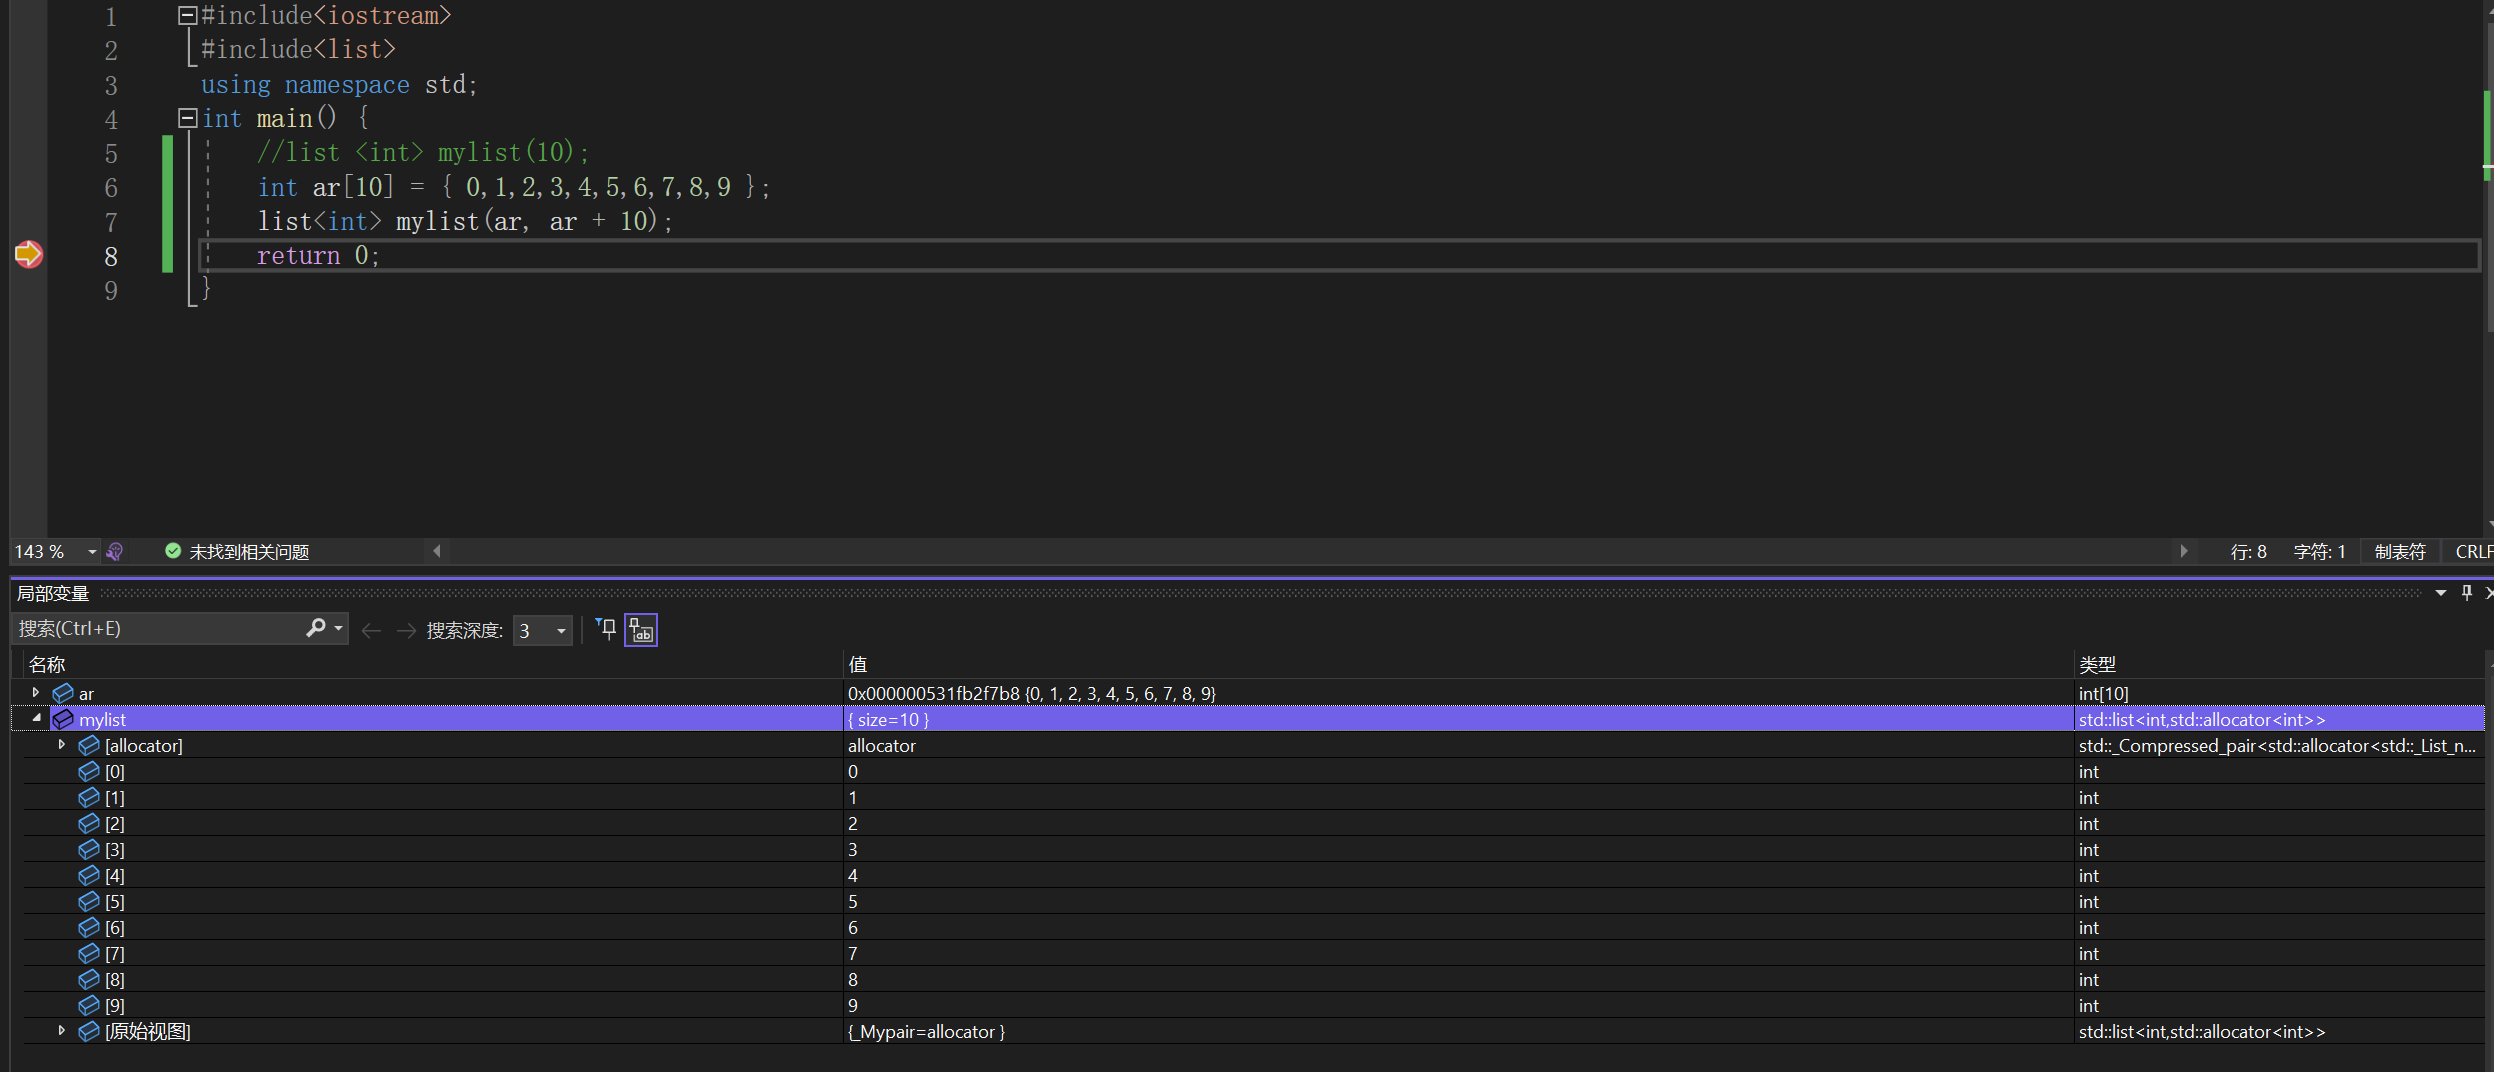
Task: Expand the ar variable row
Action: (36, 692)
